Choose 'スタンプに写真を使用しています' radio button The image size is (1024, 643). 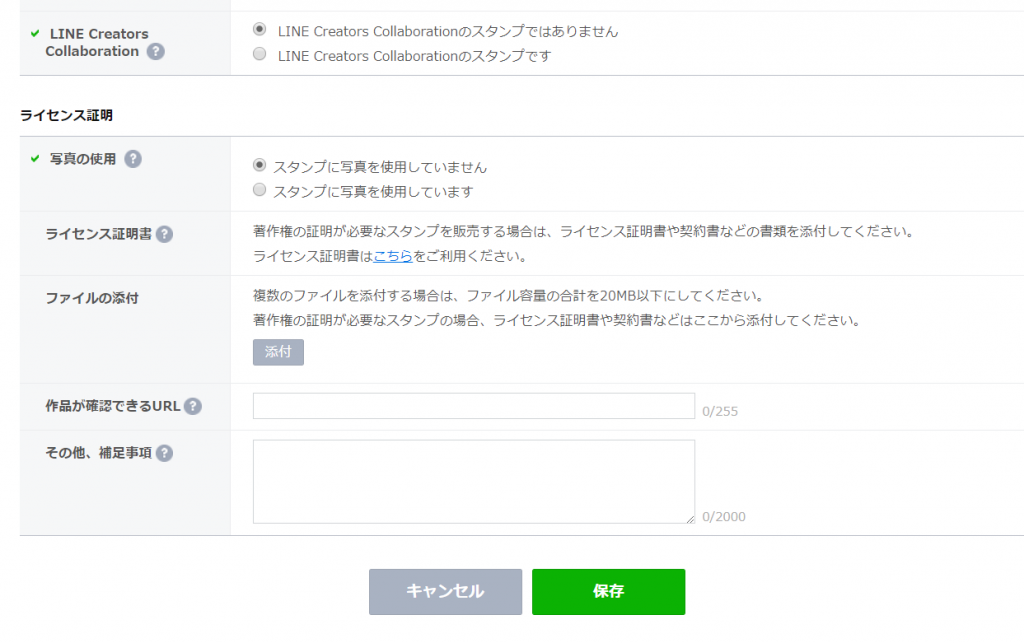pyautogui.click(x=260, y=190)
